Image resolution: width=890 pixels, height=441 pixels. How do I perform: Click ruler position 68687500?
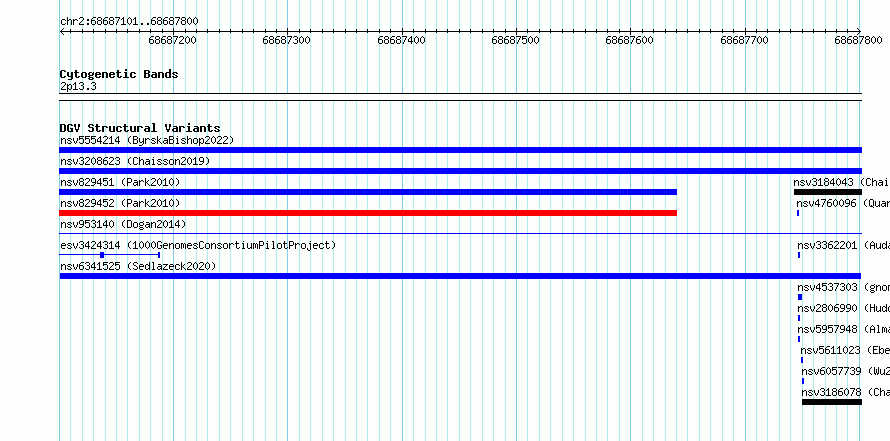point(515,40)
